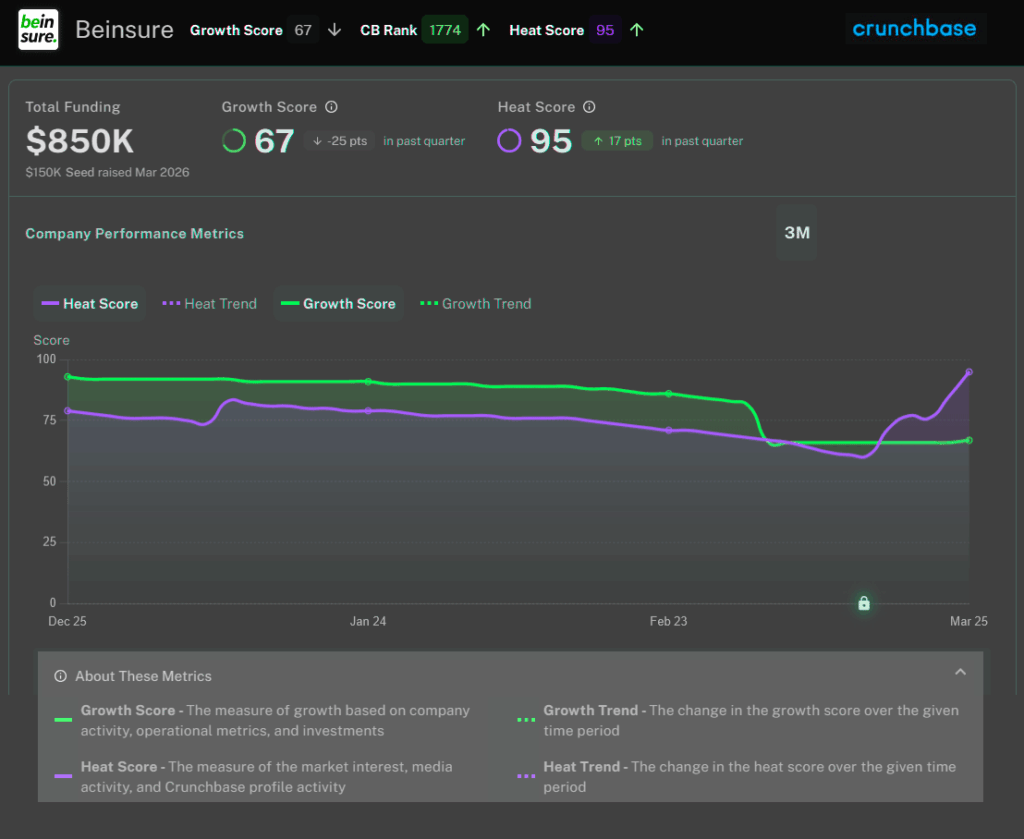Collapse the About These Metrics section
Screen dimensions: 1024x839
(960, 671)
